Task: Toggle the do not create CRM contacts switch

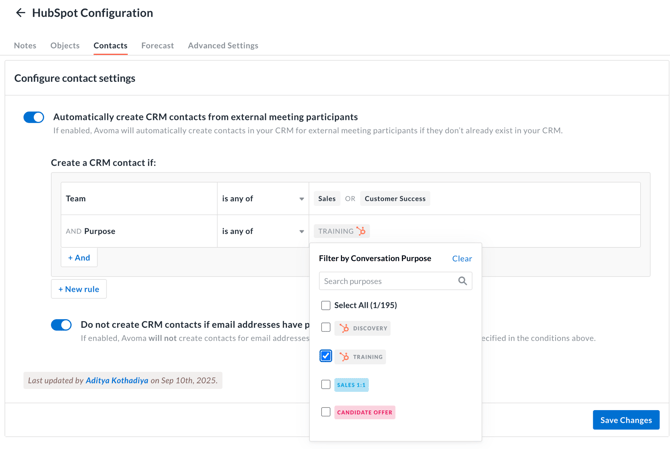Action: [61, 325]
